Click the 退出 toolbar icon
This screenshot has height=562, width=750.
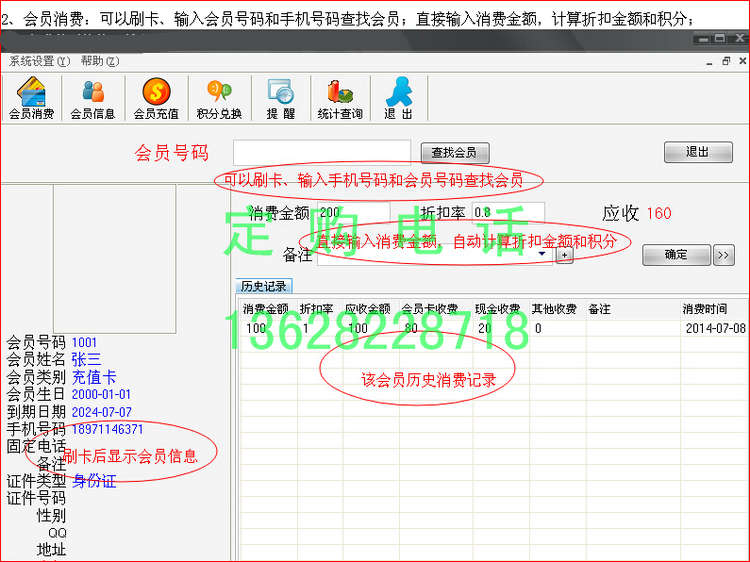point(398,98)
